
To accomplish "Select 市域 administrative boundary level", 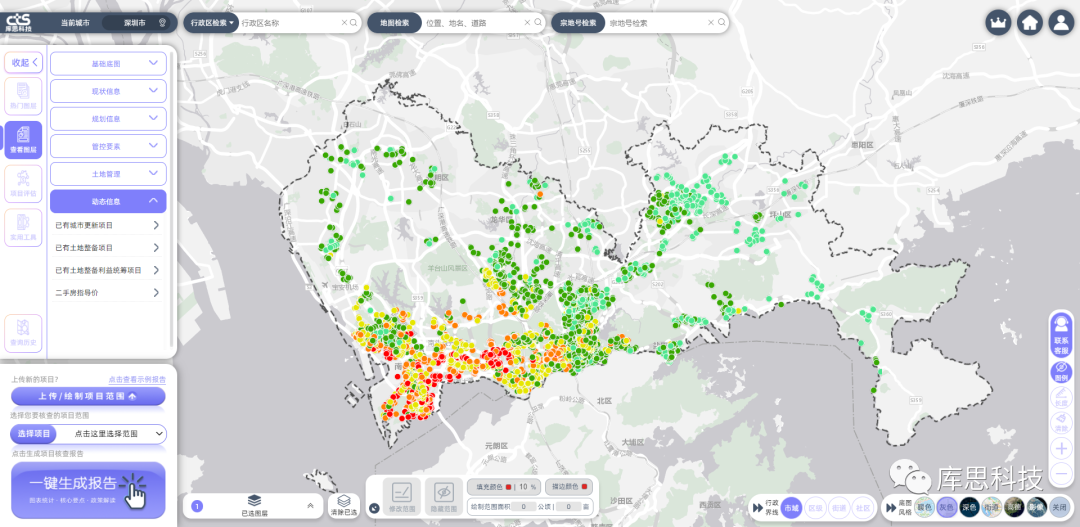I will (791, 508).
